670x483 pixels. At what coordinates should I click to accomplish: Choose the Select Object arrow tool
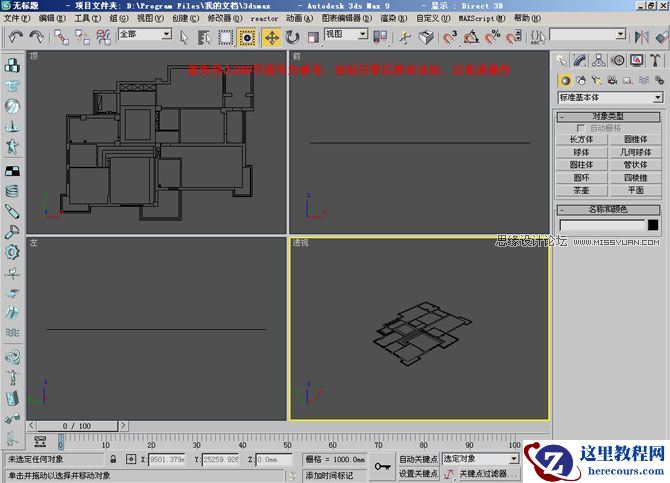(184, 38)
